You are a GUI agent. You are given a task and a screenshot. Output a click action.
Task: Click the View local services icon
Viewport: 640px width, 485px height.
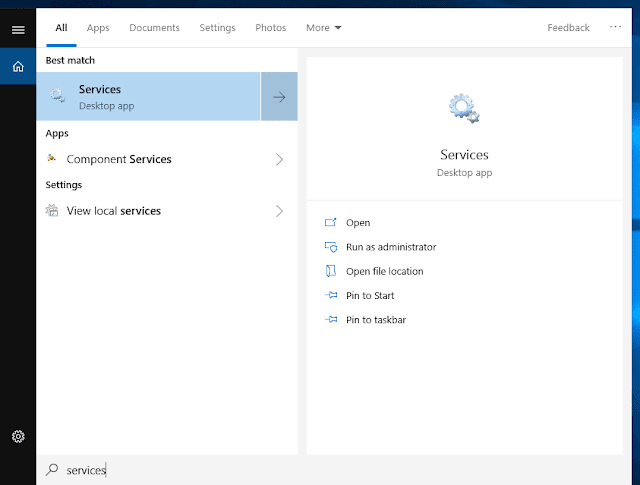point(52,211)
